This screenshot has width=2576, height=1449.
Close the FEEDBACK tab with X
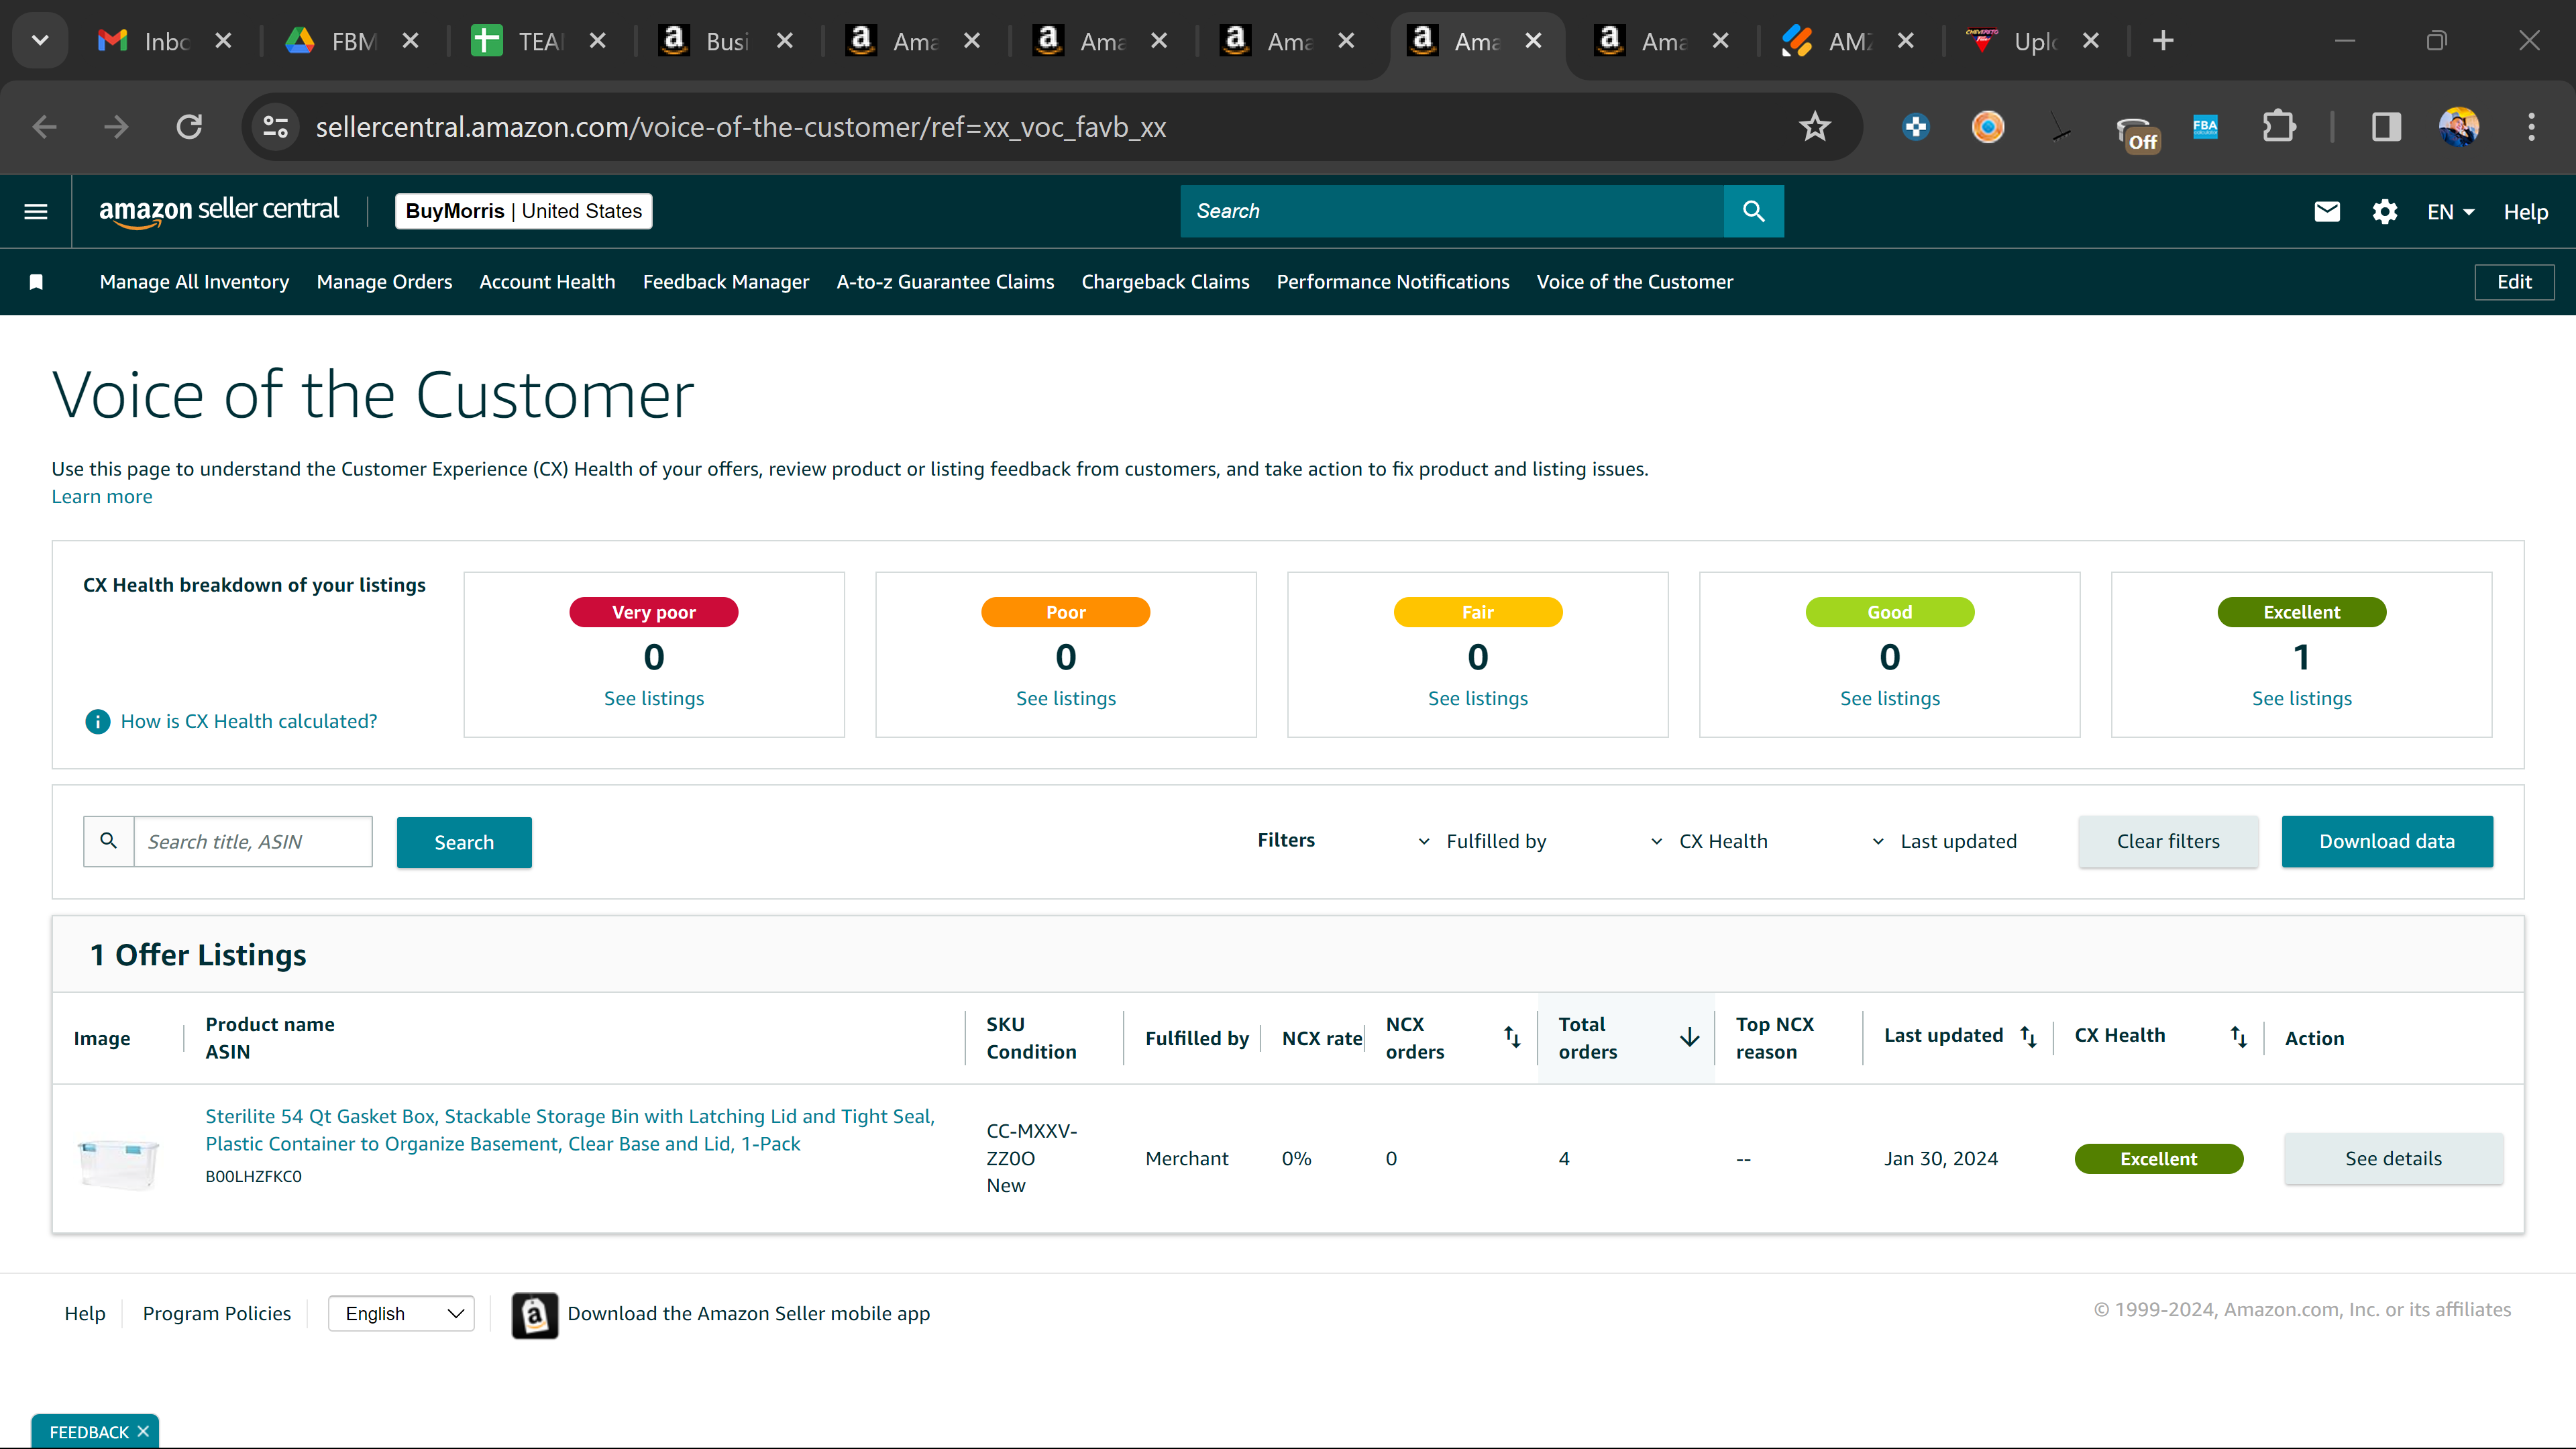143,1431
